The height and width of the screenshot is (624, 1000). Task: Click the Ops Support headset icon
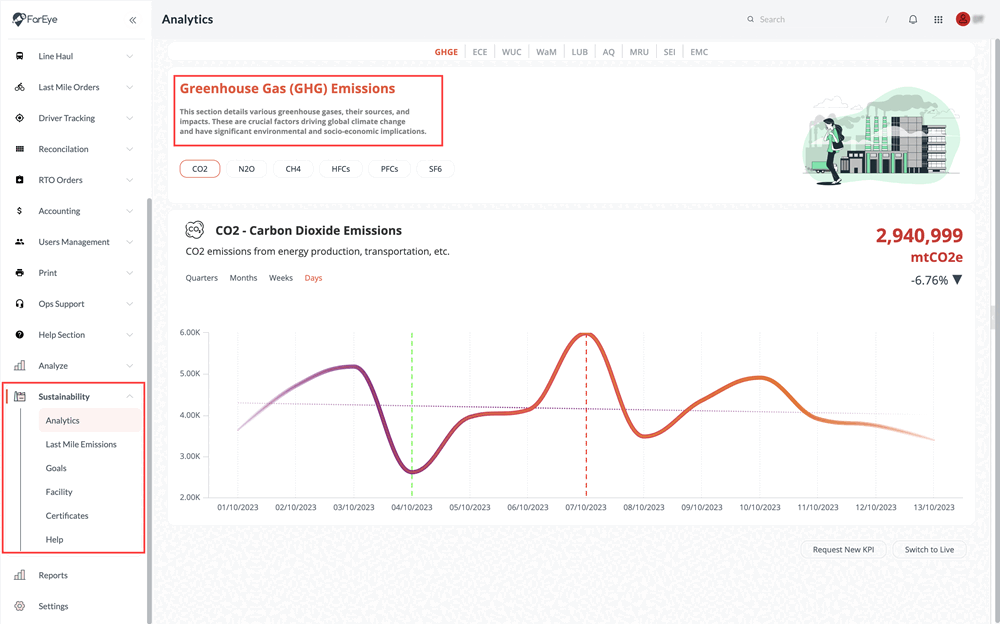(x=20, y=304)
